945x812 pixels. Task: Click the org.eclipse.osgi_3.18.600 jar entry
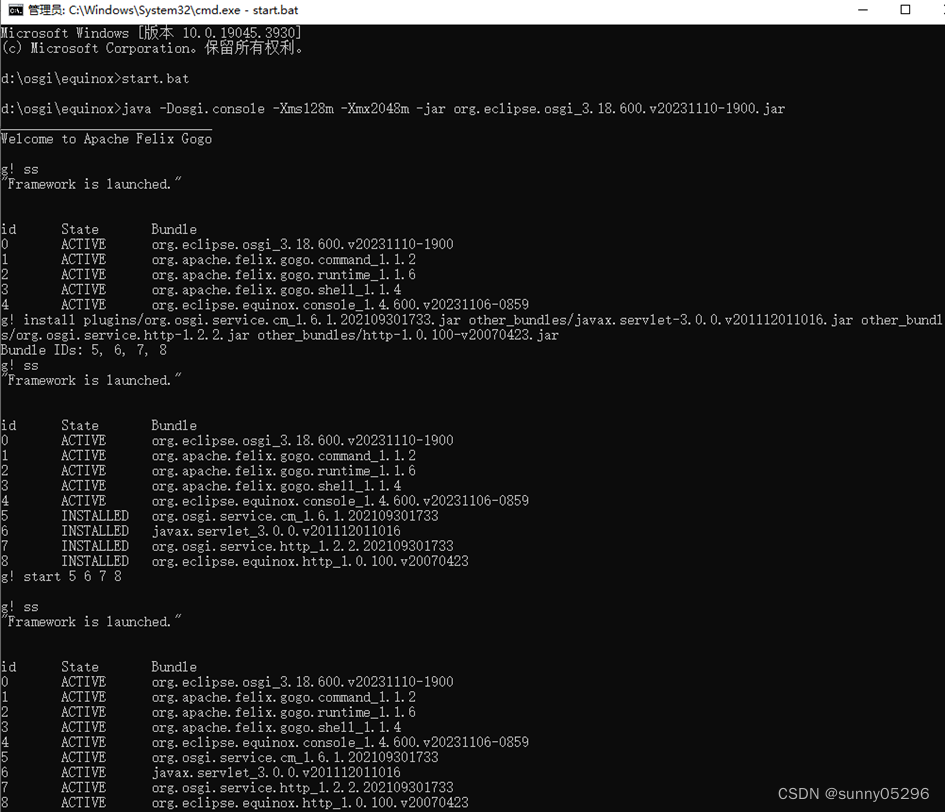pos(300,243)
